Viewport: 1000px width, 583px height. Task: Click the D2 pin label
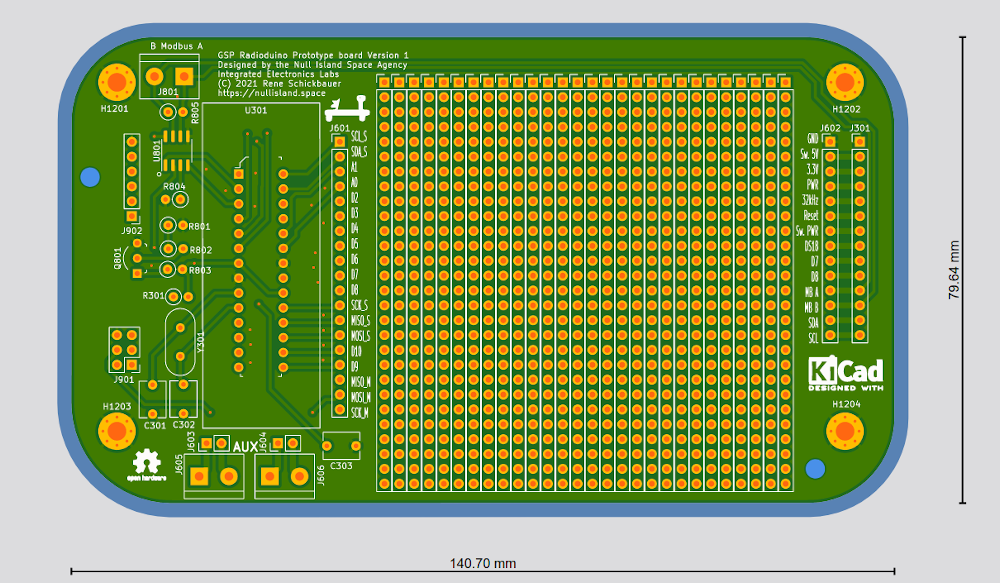click(x=355, y=198)
